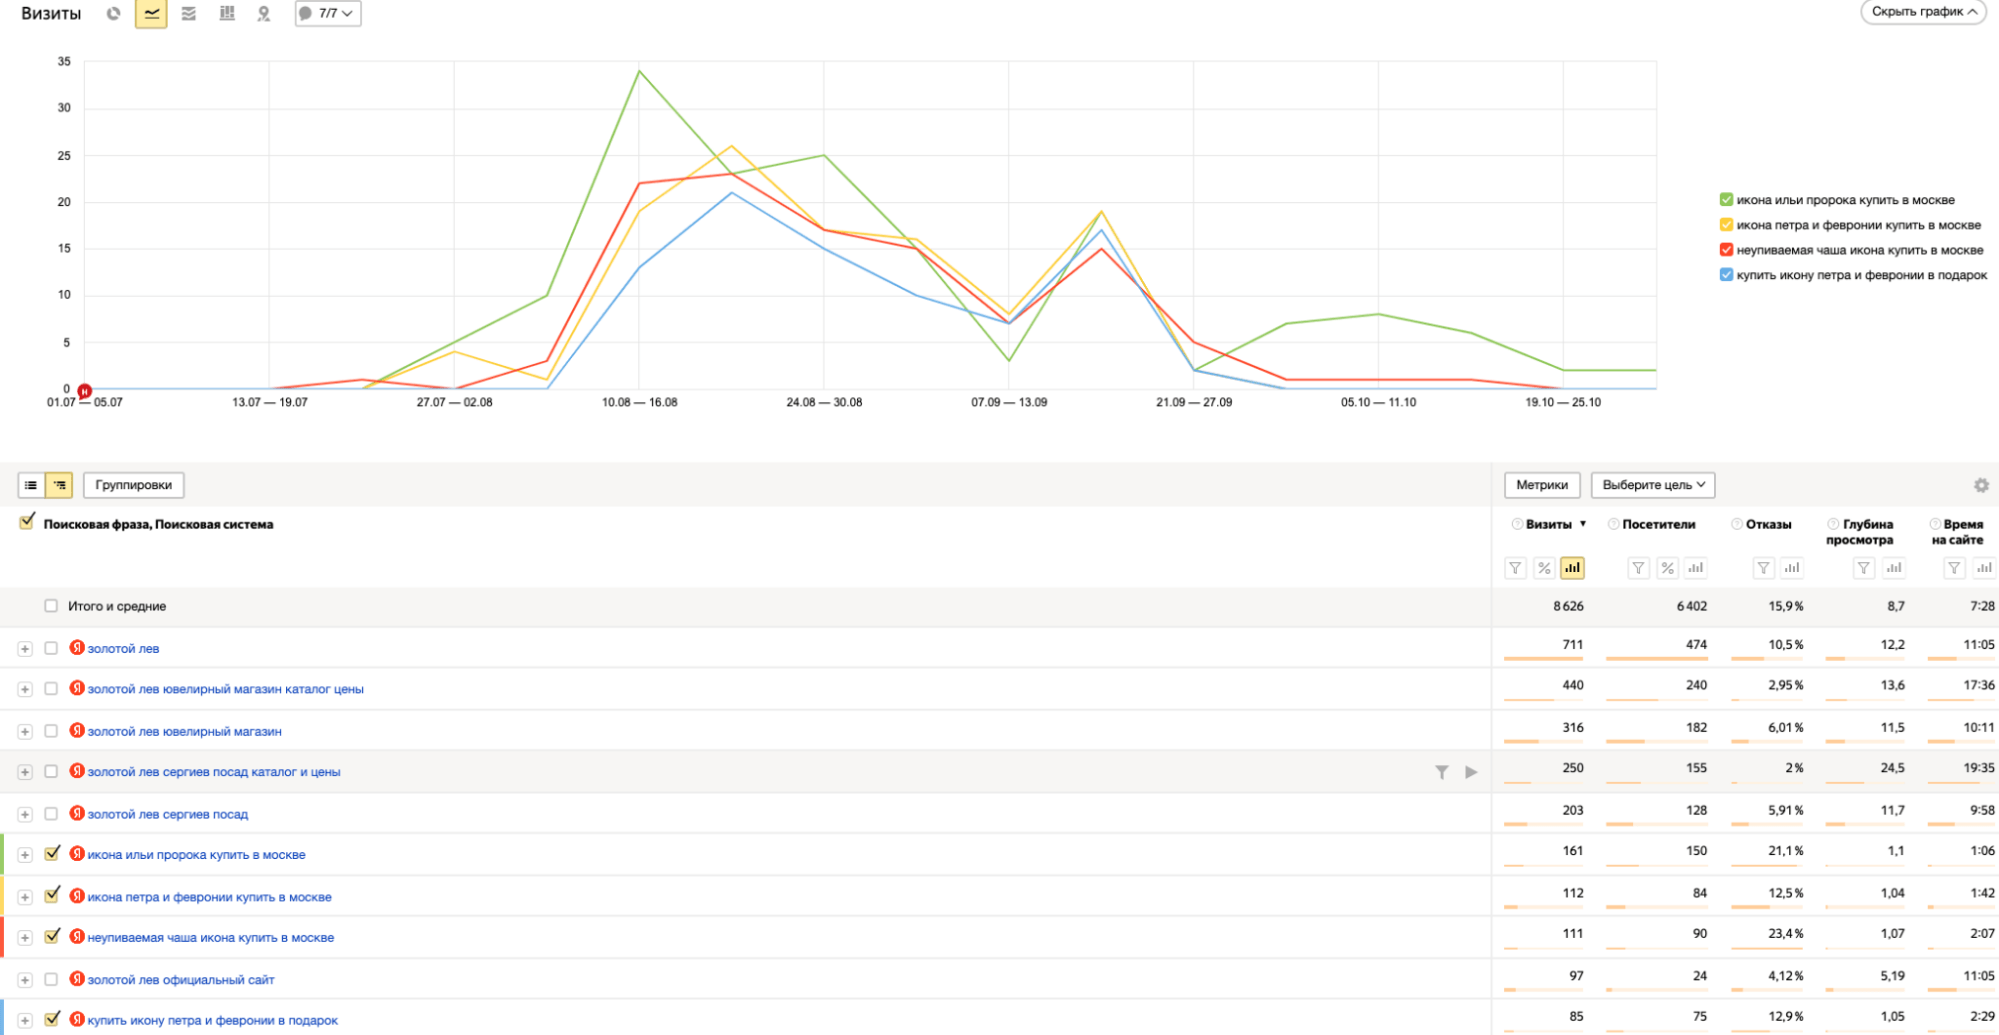Click 'Скрыть график' button
The height and width of the screenshot is (1035, 1999).
point(1923,12)
